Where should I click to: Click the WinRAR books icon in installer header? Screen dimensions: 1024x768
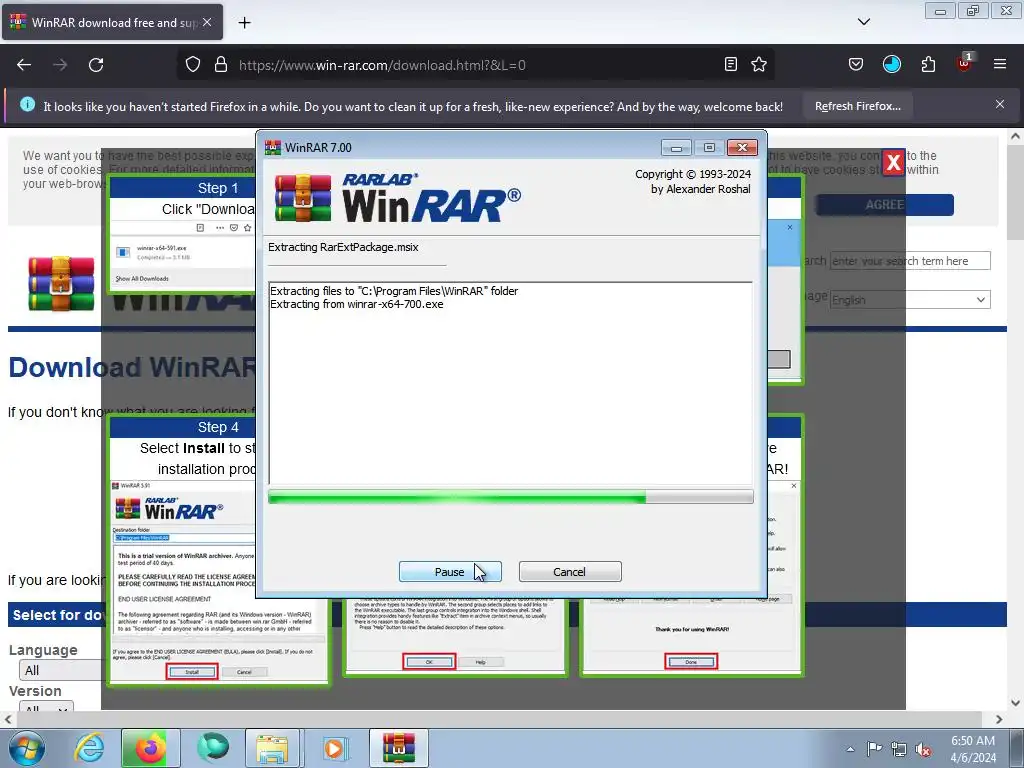[302, 197]
